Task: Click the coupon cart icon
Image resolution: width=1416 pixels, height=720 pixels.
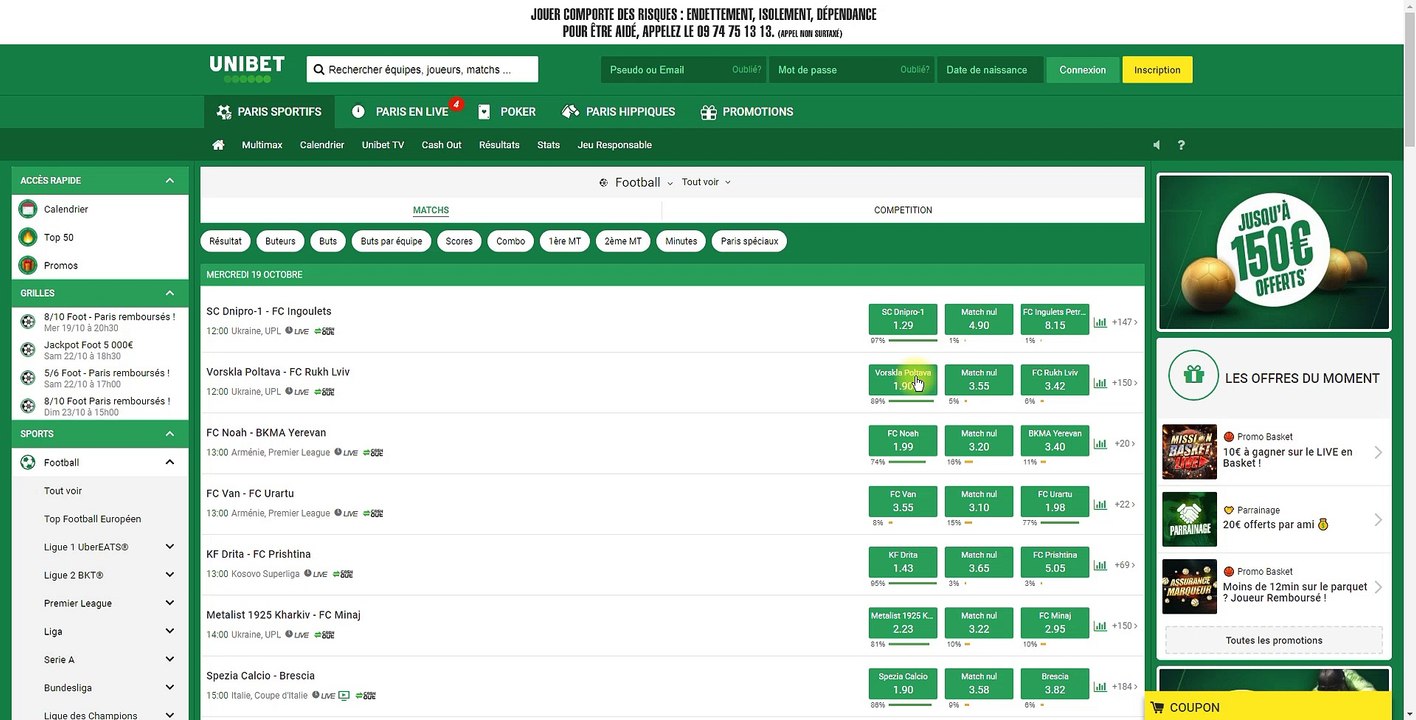Action: tap(1157, 707)
